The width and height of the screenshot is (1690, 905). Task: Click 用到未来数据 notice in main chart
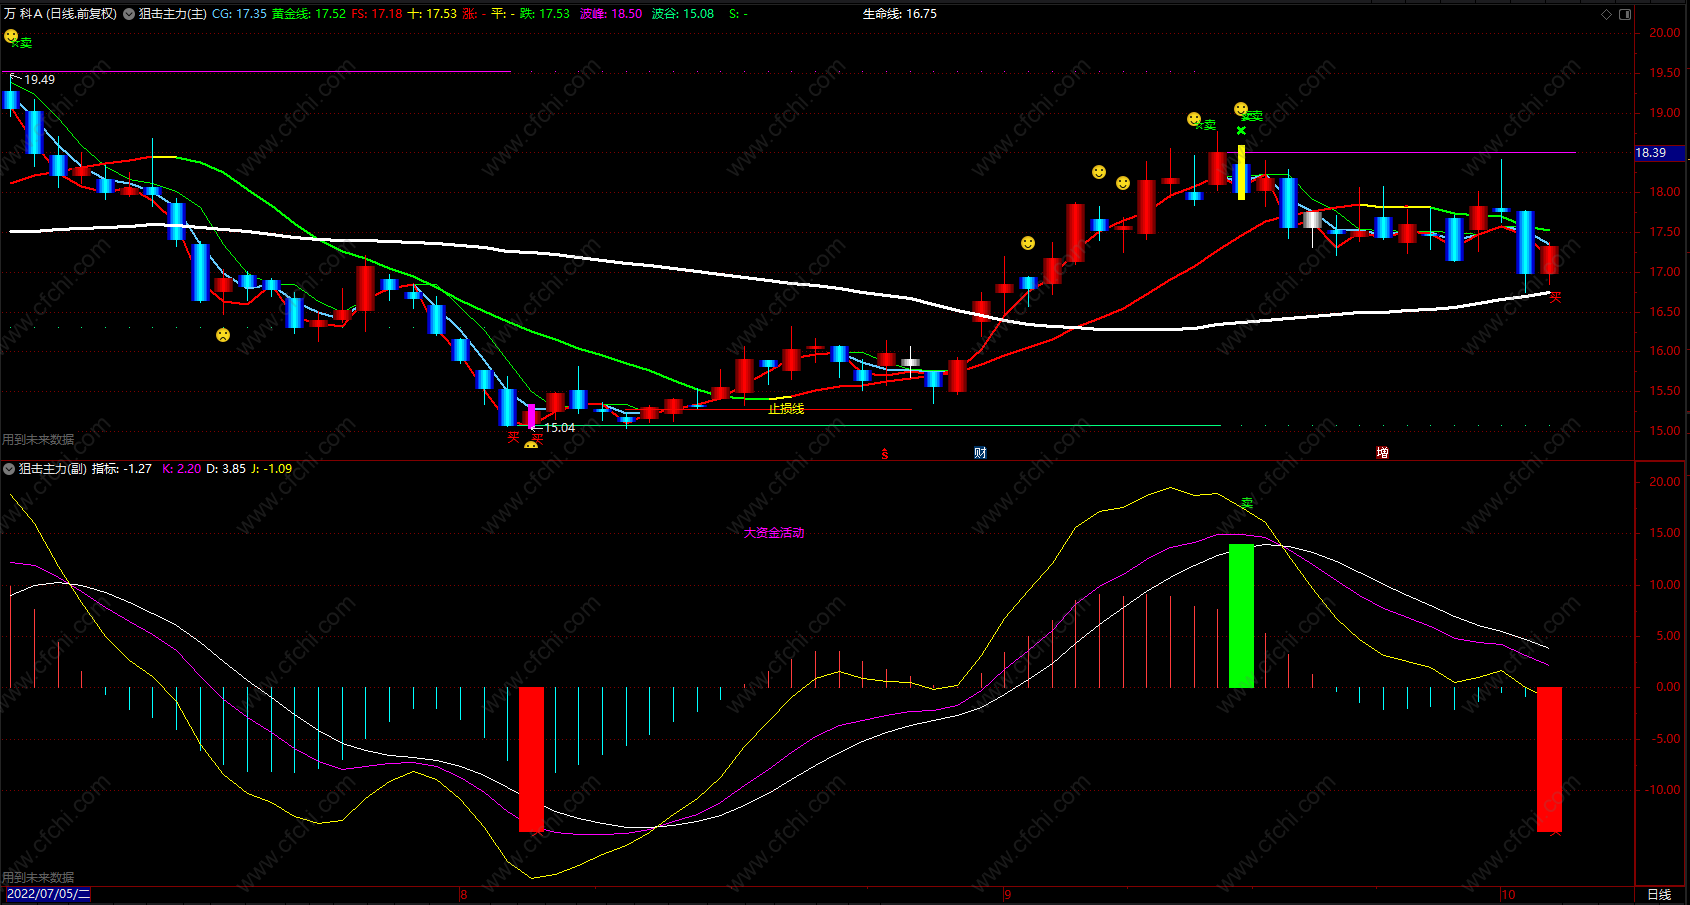point(38,440)
